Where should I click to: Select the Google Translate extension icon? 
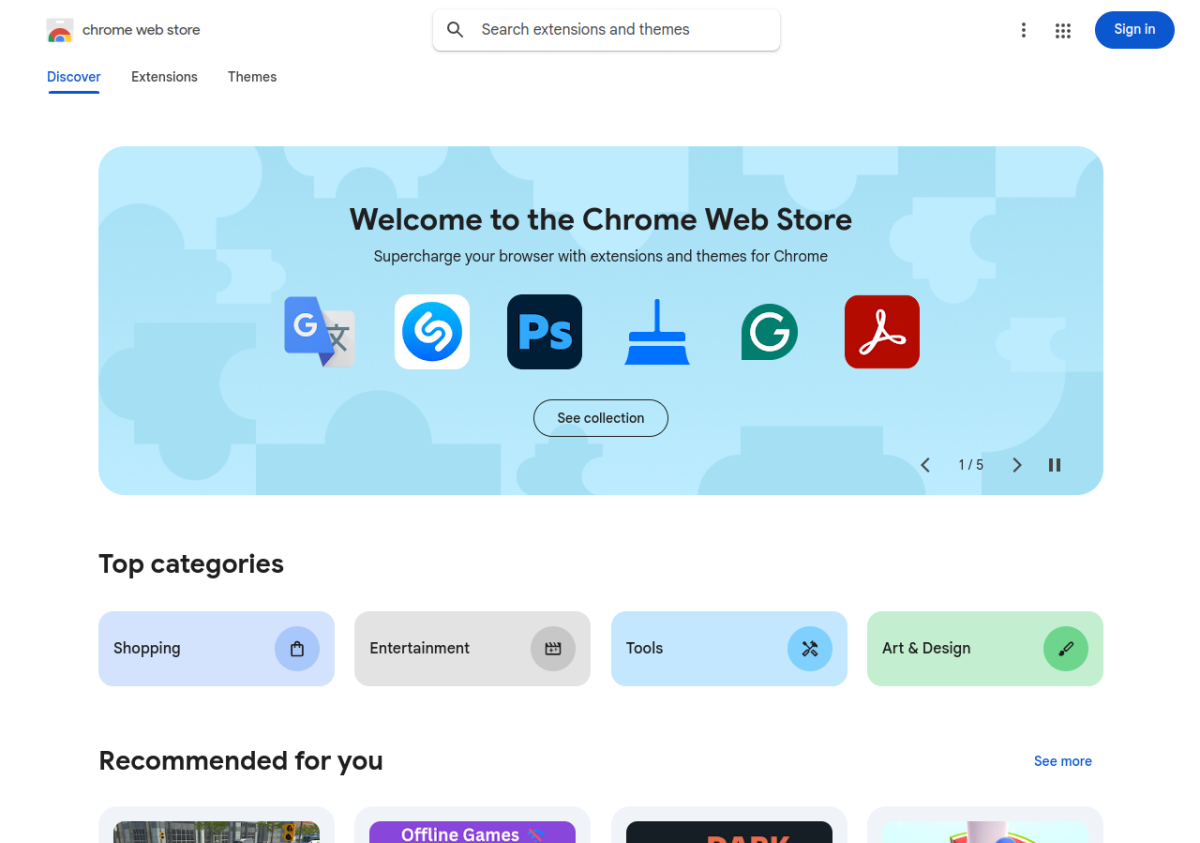coord(320,332)
